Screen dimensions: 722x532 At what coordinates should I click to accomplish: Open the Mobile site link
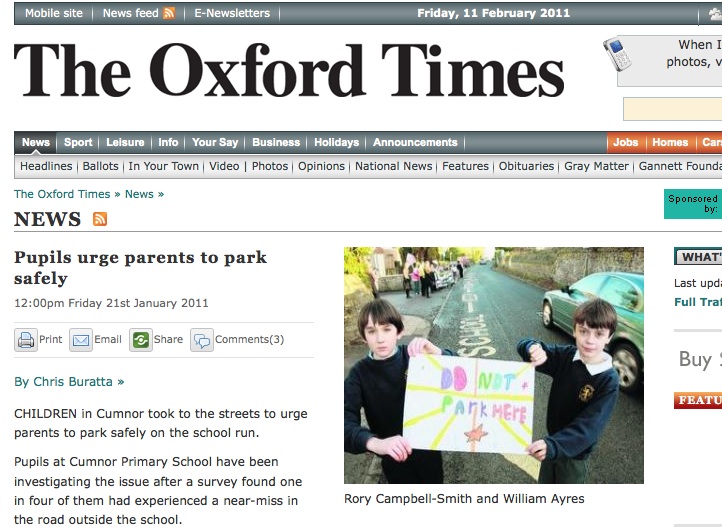point(54,13)
